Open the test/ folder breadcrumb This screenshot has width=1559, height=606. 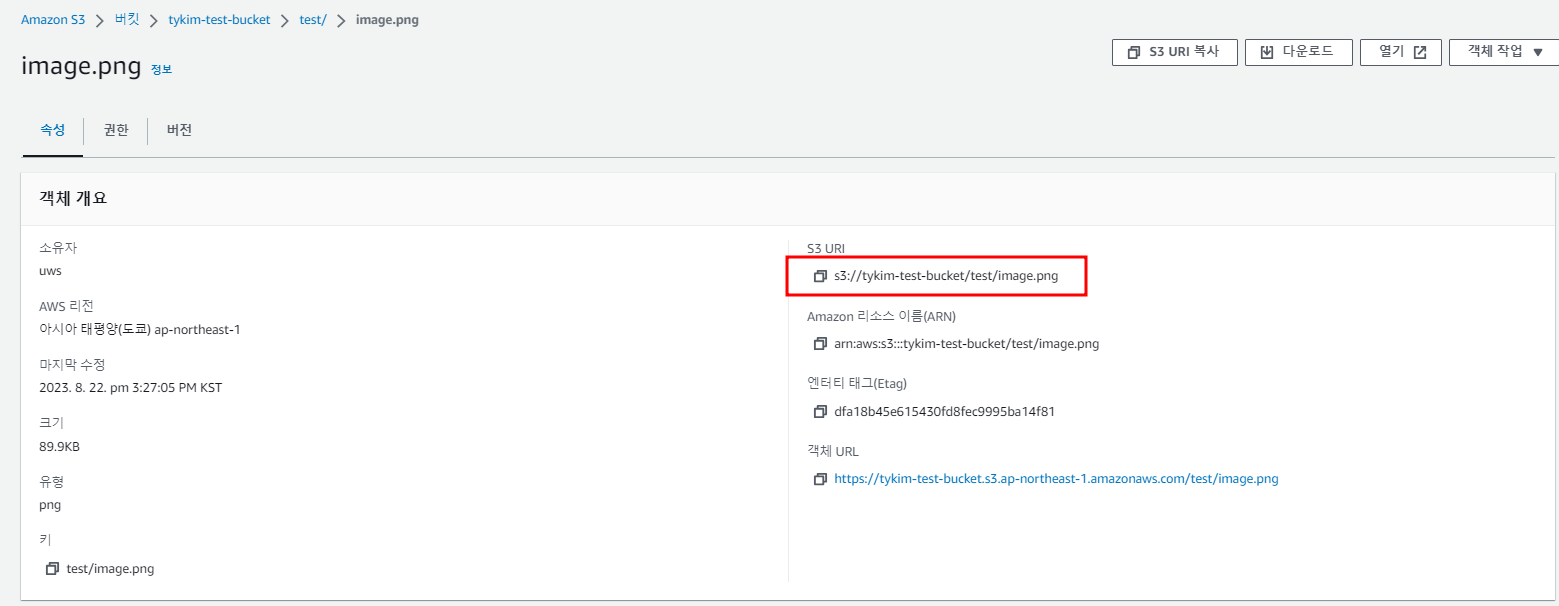(313, 20)
